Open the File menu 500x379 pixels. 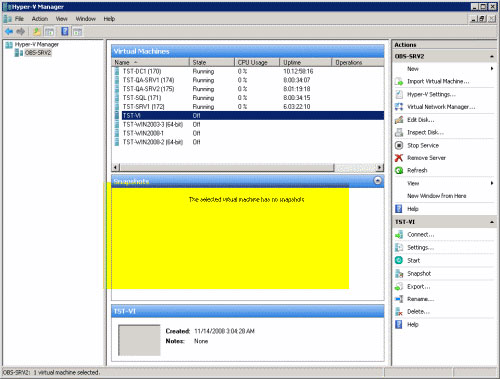click(19, 19)
